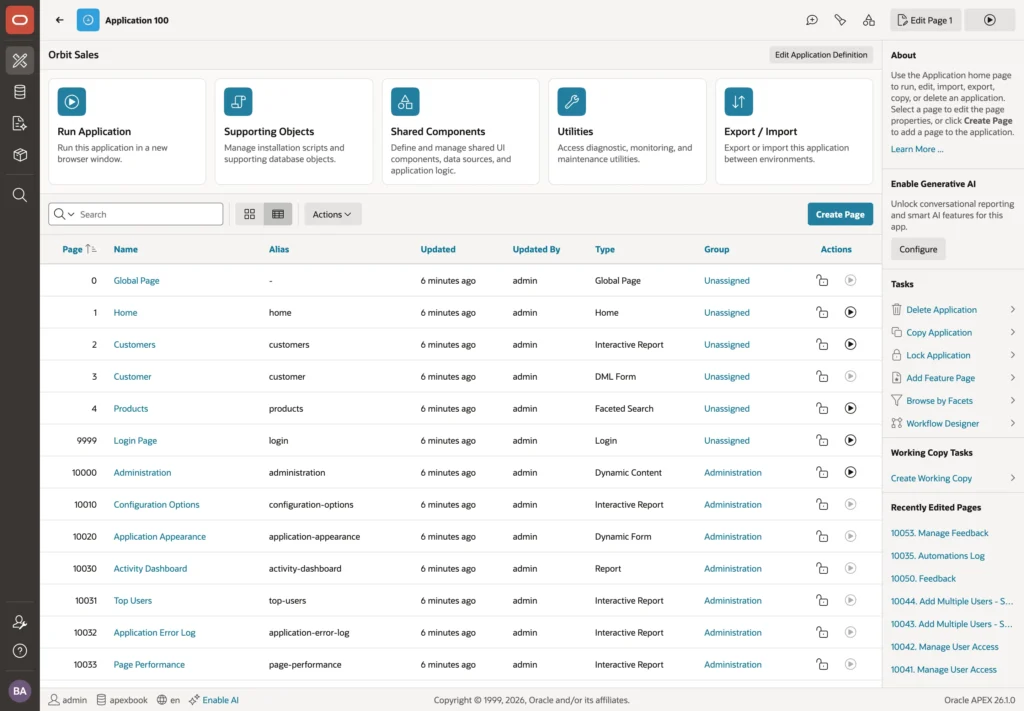
Task: Switch to report table view
Action: pyautogui.click(x=278, y=214)
